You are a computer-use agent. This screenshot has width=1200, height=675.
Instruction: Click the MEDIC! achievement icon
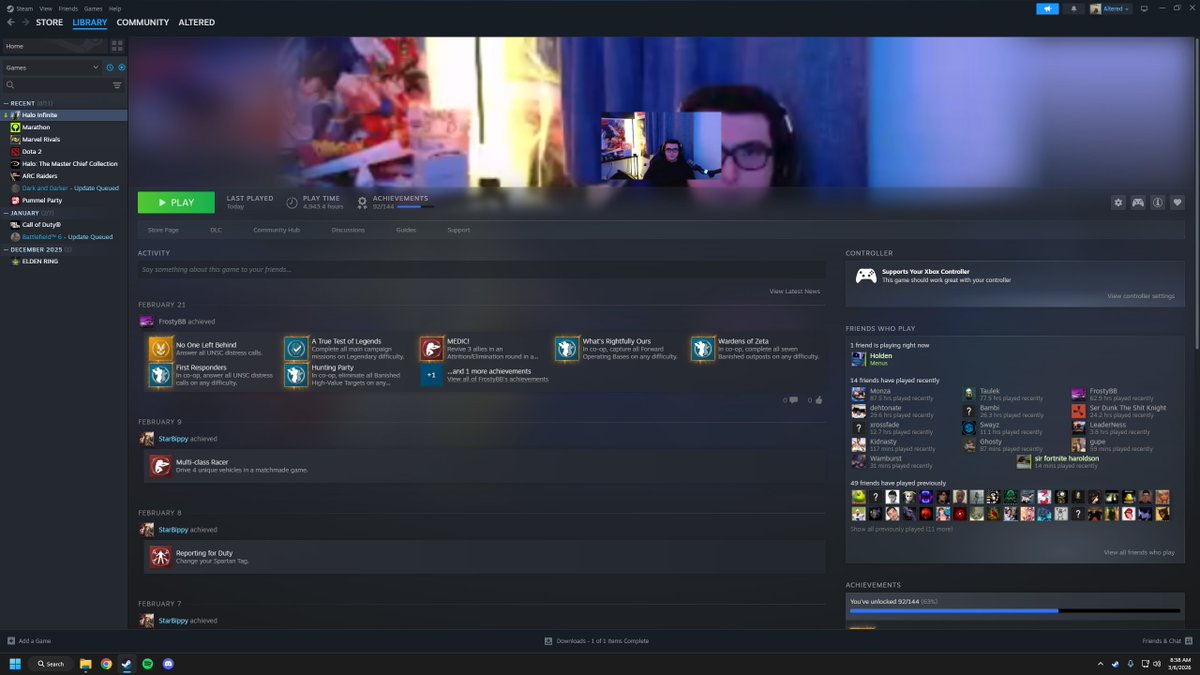click(431, 349)
